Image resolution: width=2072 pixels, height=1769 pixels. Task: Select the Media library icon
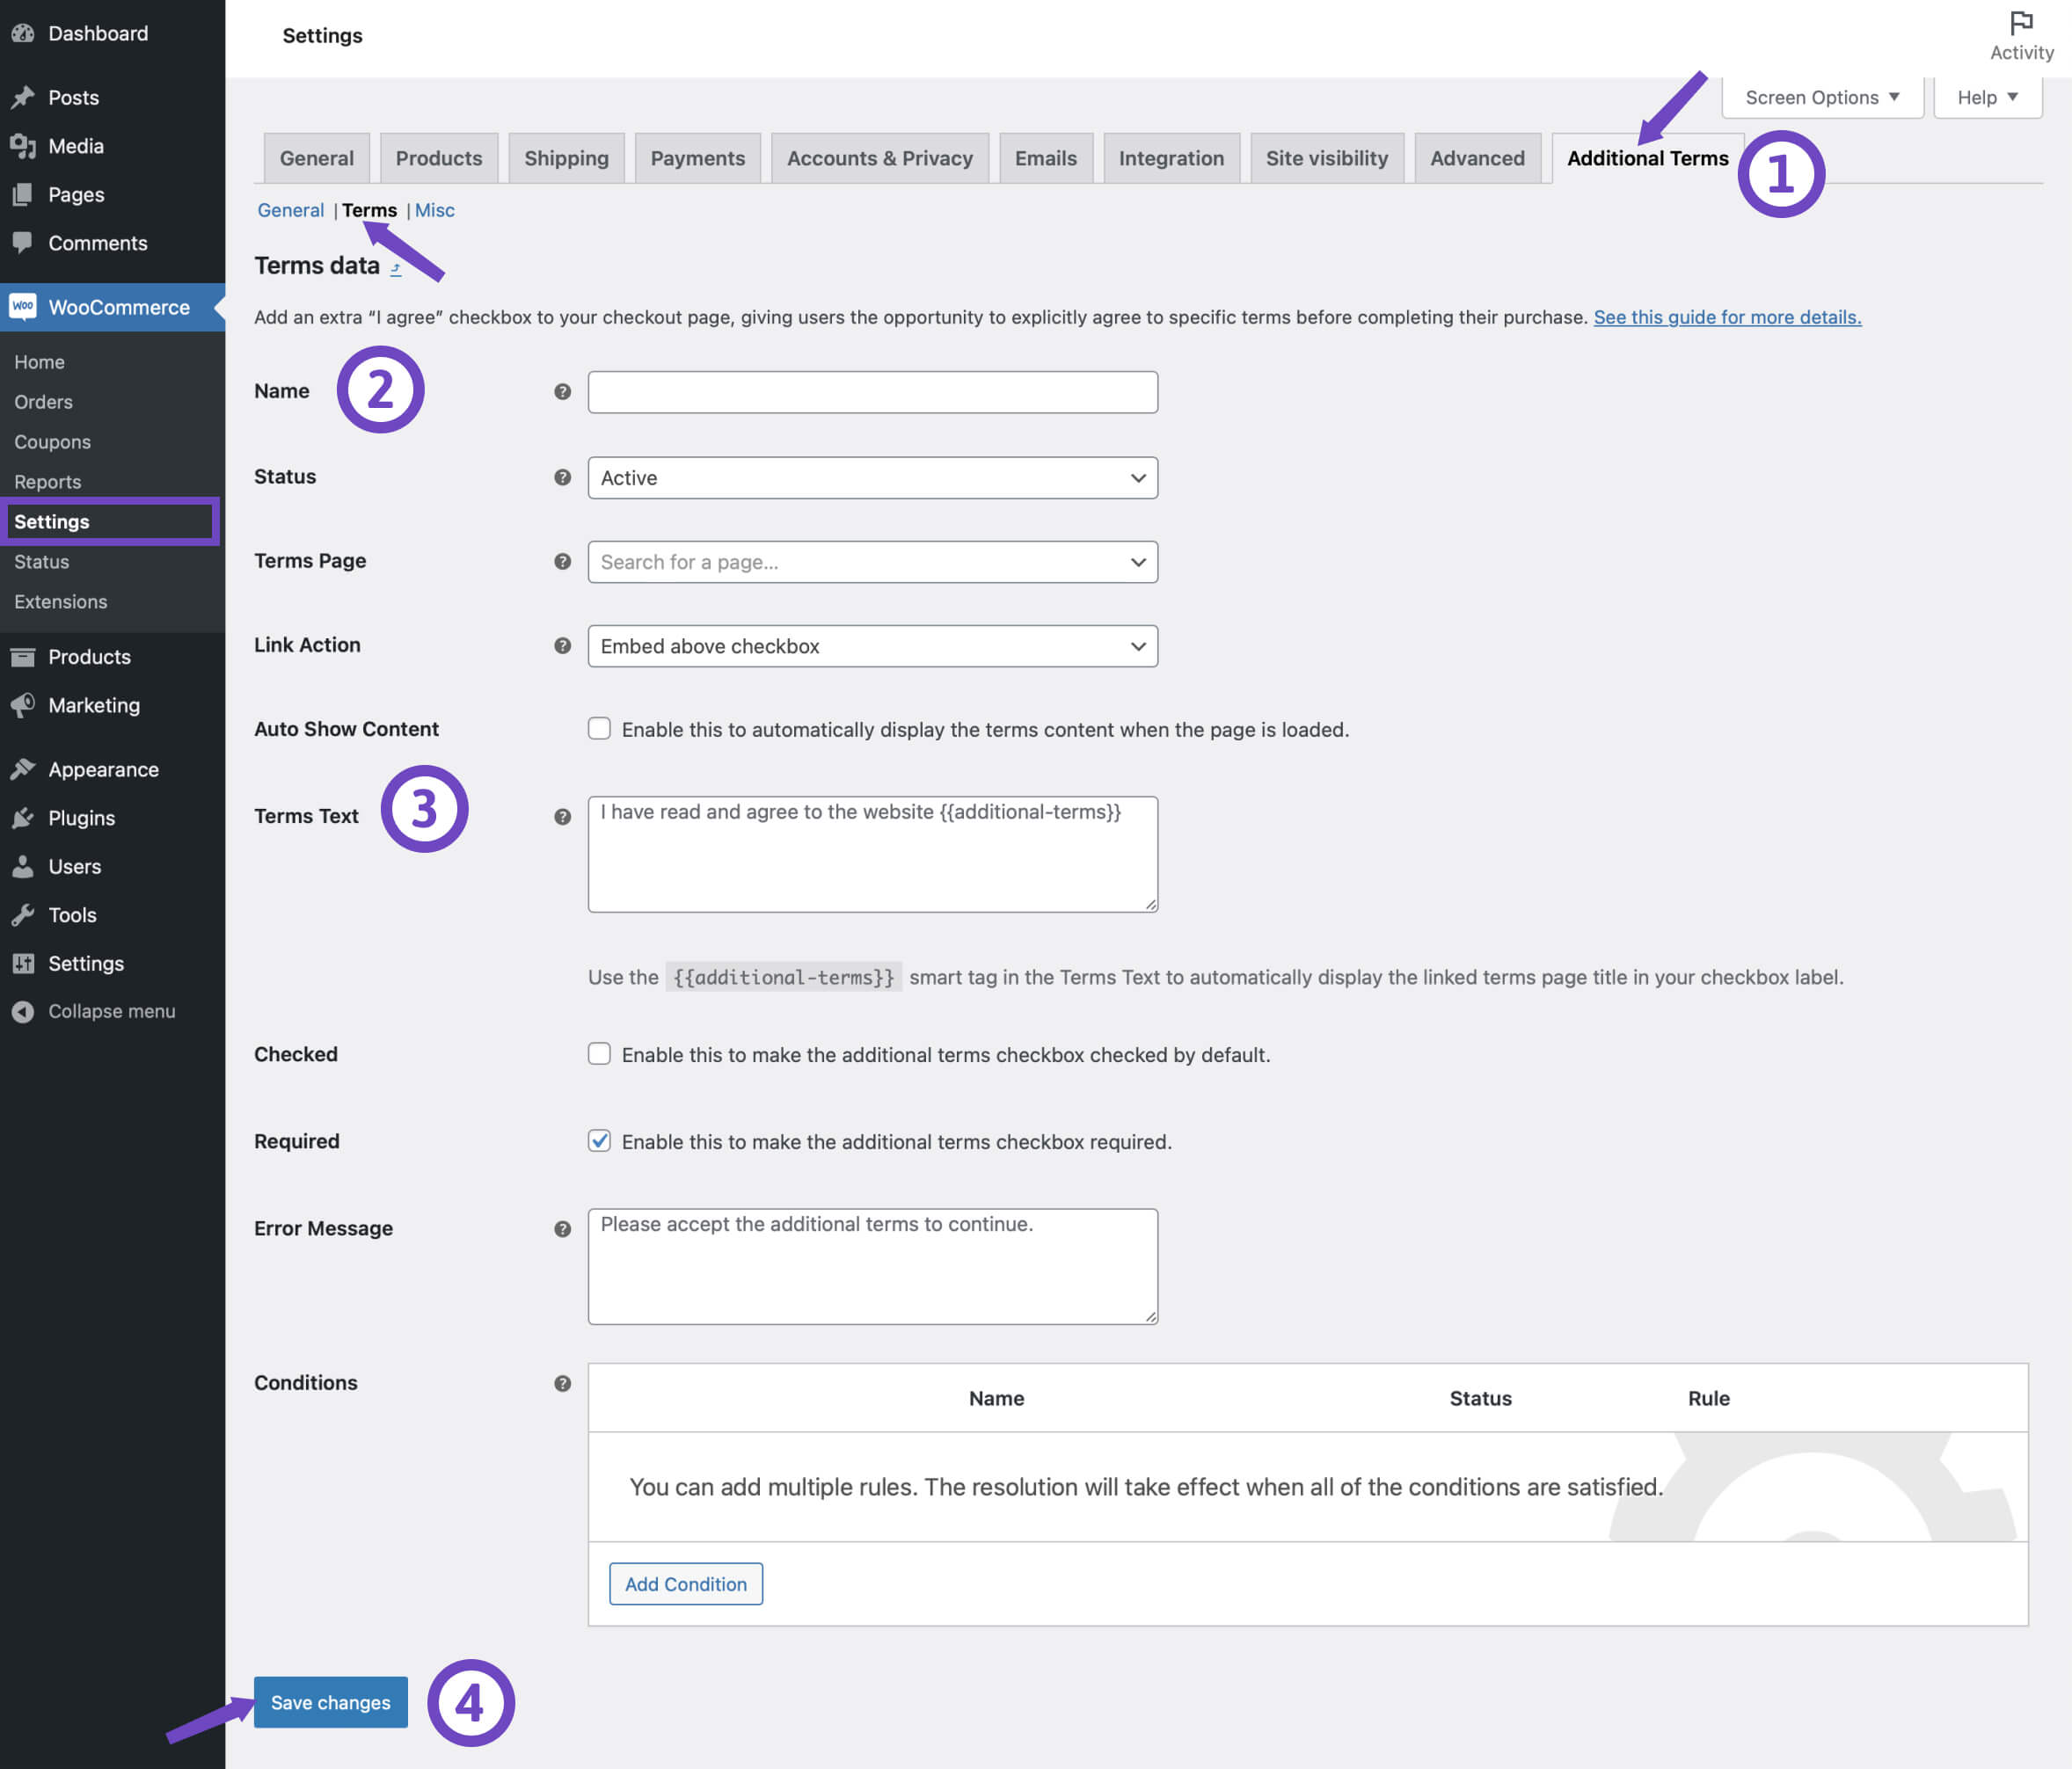pos(25,146)
